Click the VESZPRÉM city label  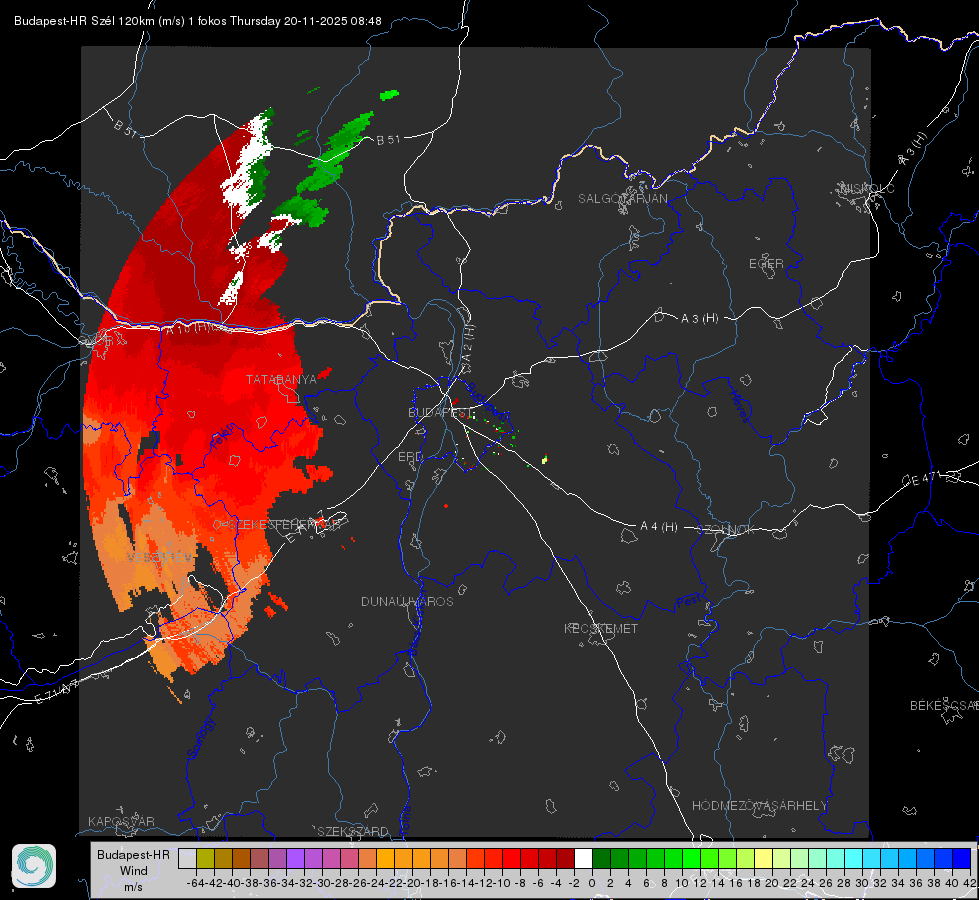coord(160,556)
